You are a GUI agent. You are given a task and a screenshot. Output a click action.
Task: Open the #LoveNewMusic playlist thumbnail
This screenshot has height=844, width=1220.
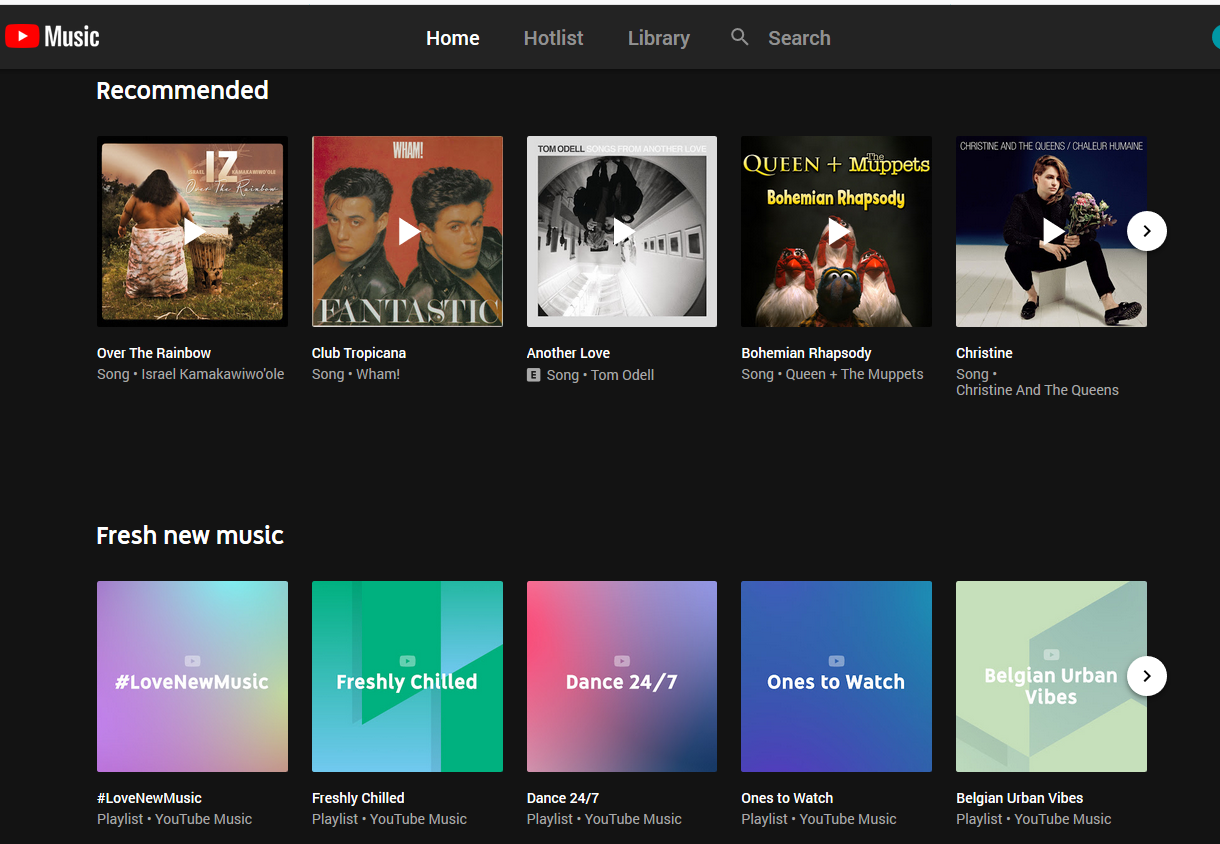[192, 676]
